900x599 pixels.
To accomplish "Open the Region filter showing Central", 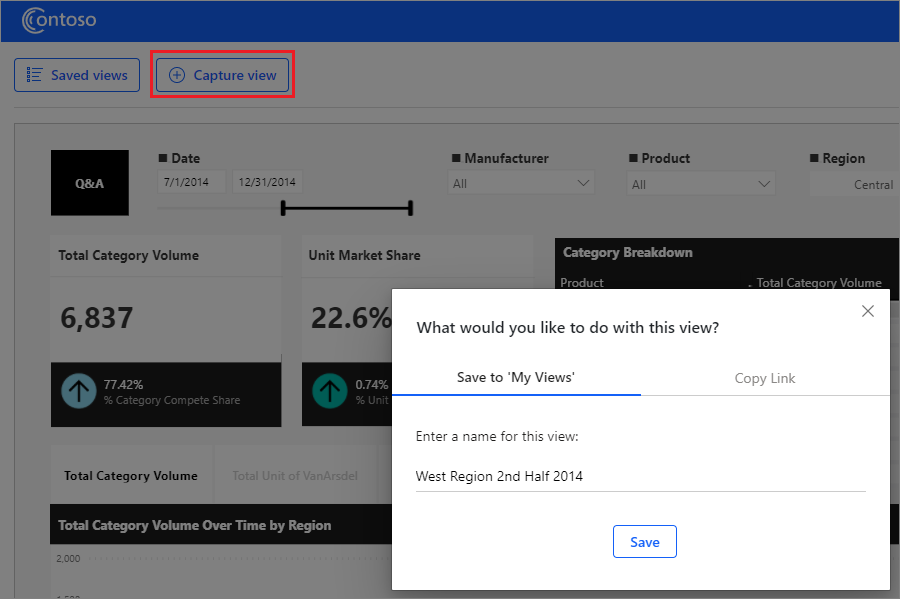I will click(x=854, y=184).
